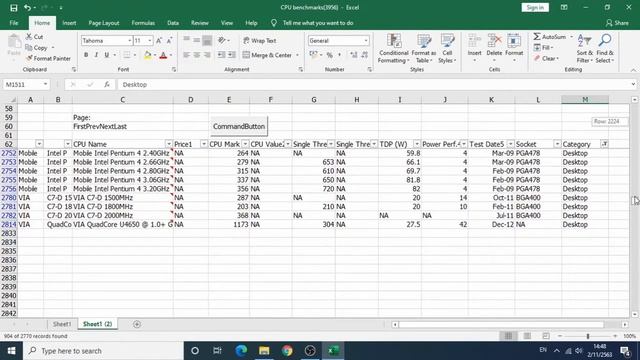640x360 pixels.
Task: Open the Conditional Formatting menu
Action: [x=393, y=49]
